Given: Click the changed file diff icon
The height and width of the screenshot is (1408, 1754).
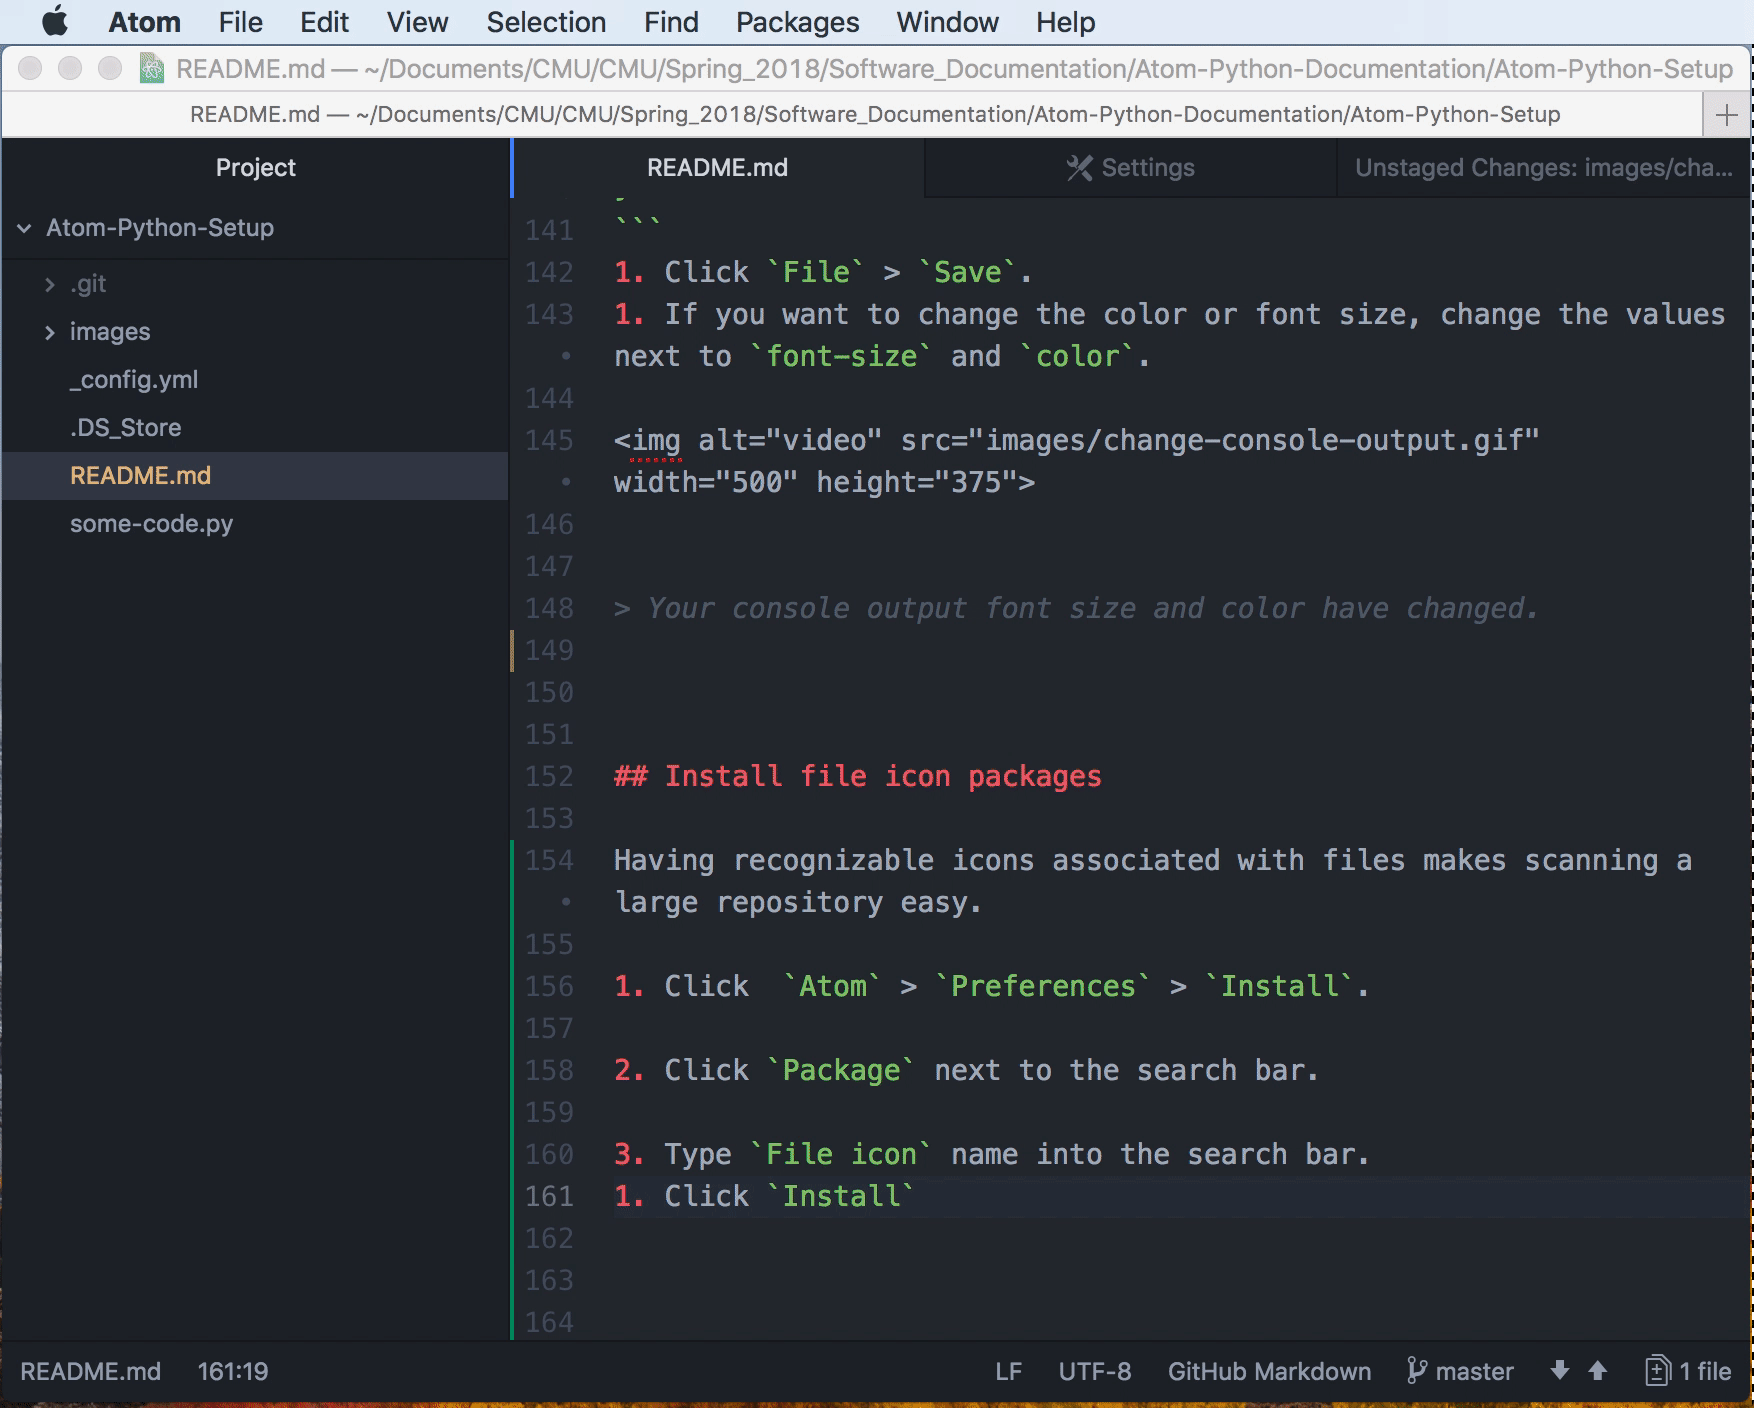Looking at the screenshot, I should (x=1657, y=1370).
